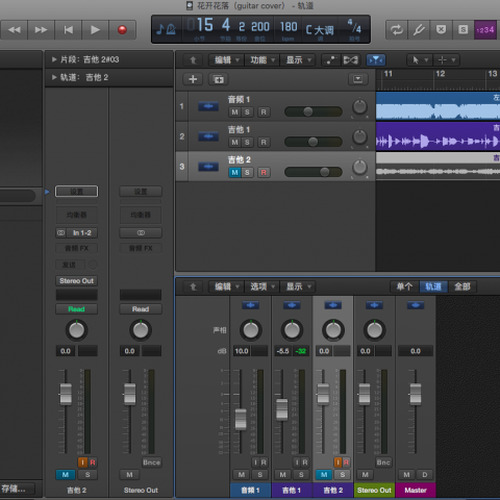This screenshot has width=500, height=500.
Task: Click the Stereo Out output button in inspector
Action: 76,281
